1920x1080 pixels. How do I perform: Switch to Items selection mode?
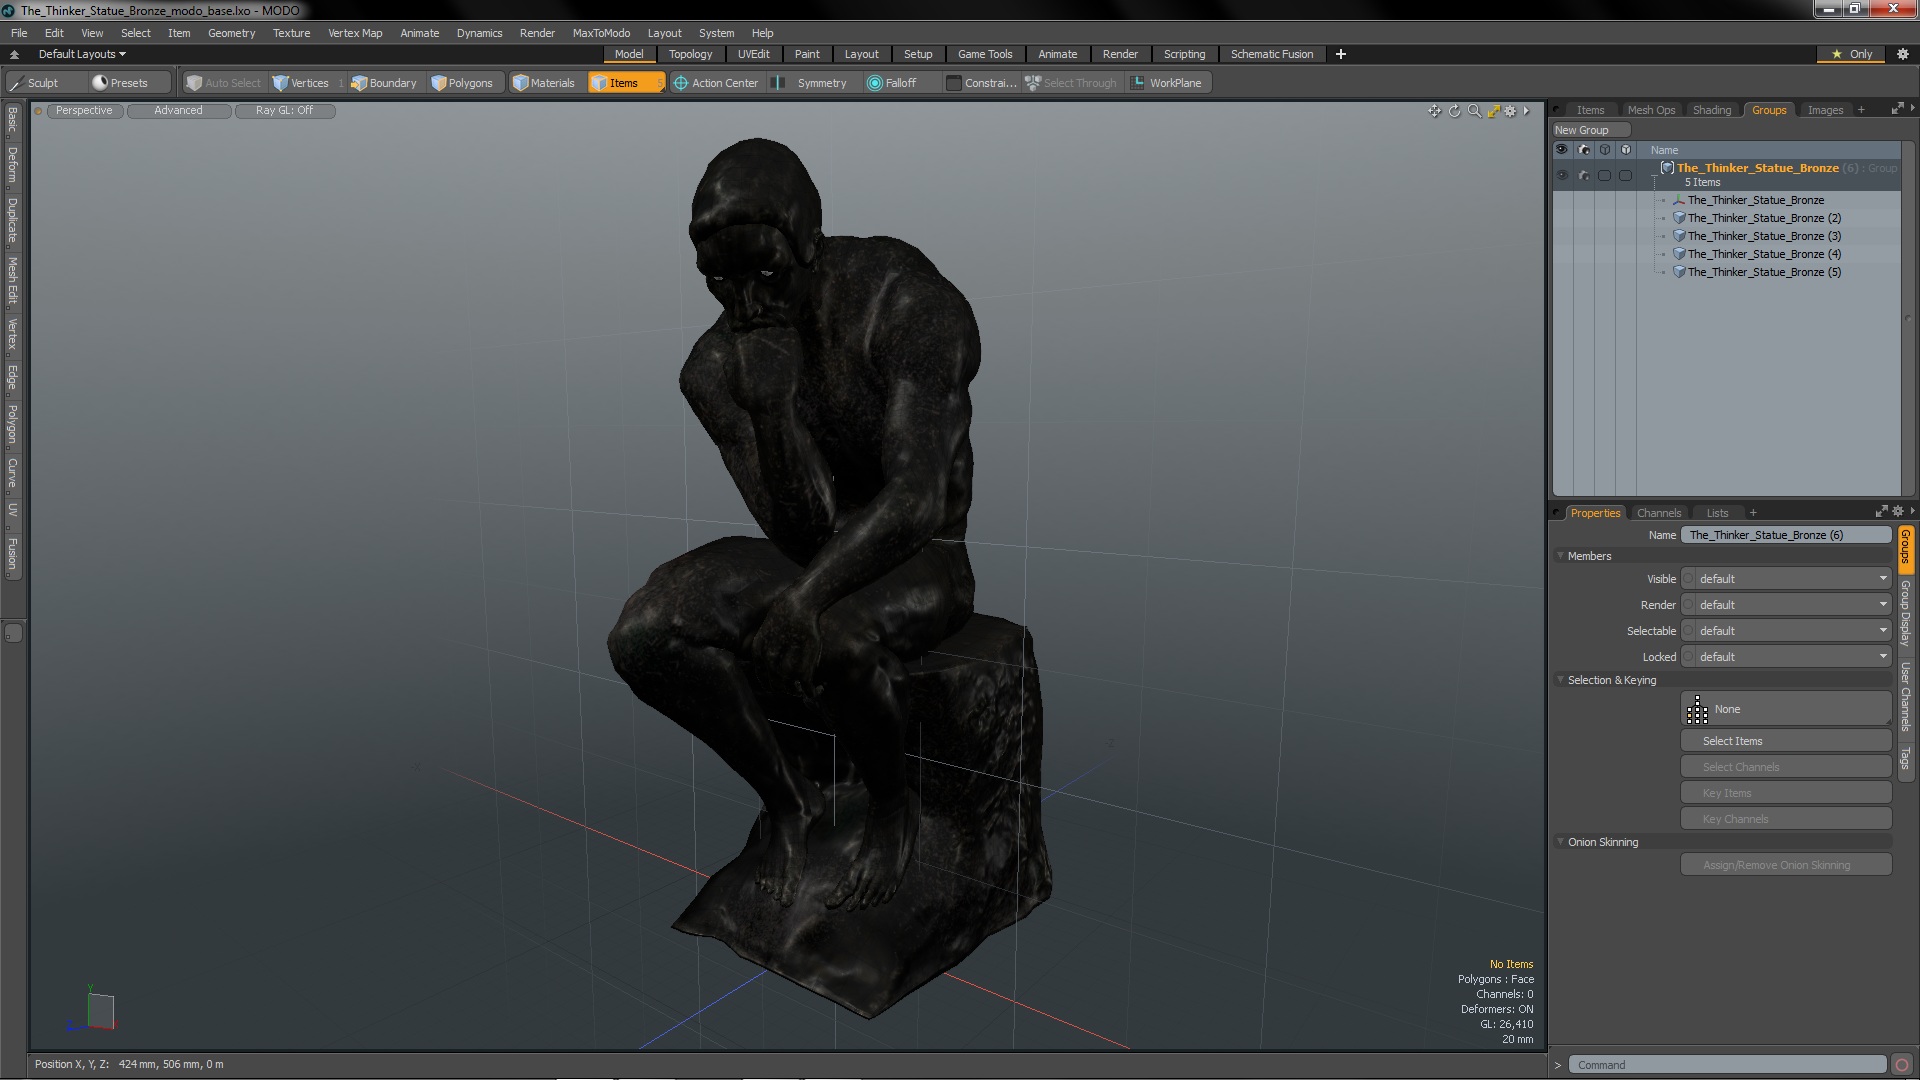click(624, 83)
